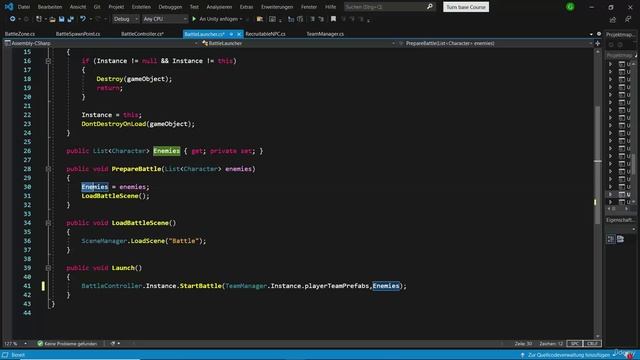Click the "Battle" string literal on line 36
This screenshot has height=360, width=640.
click(184, 241)
